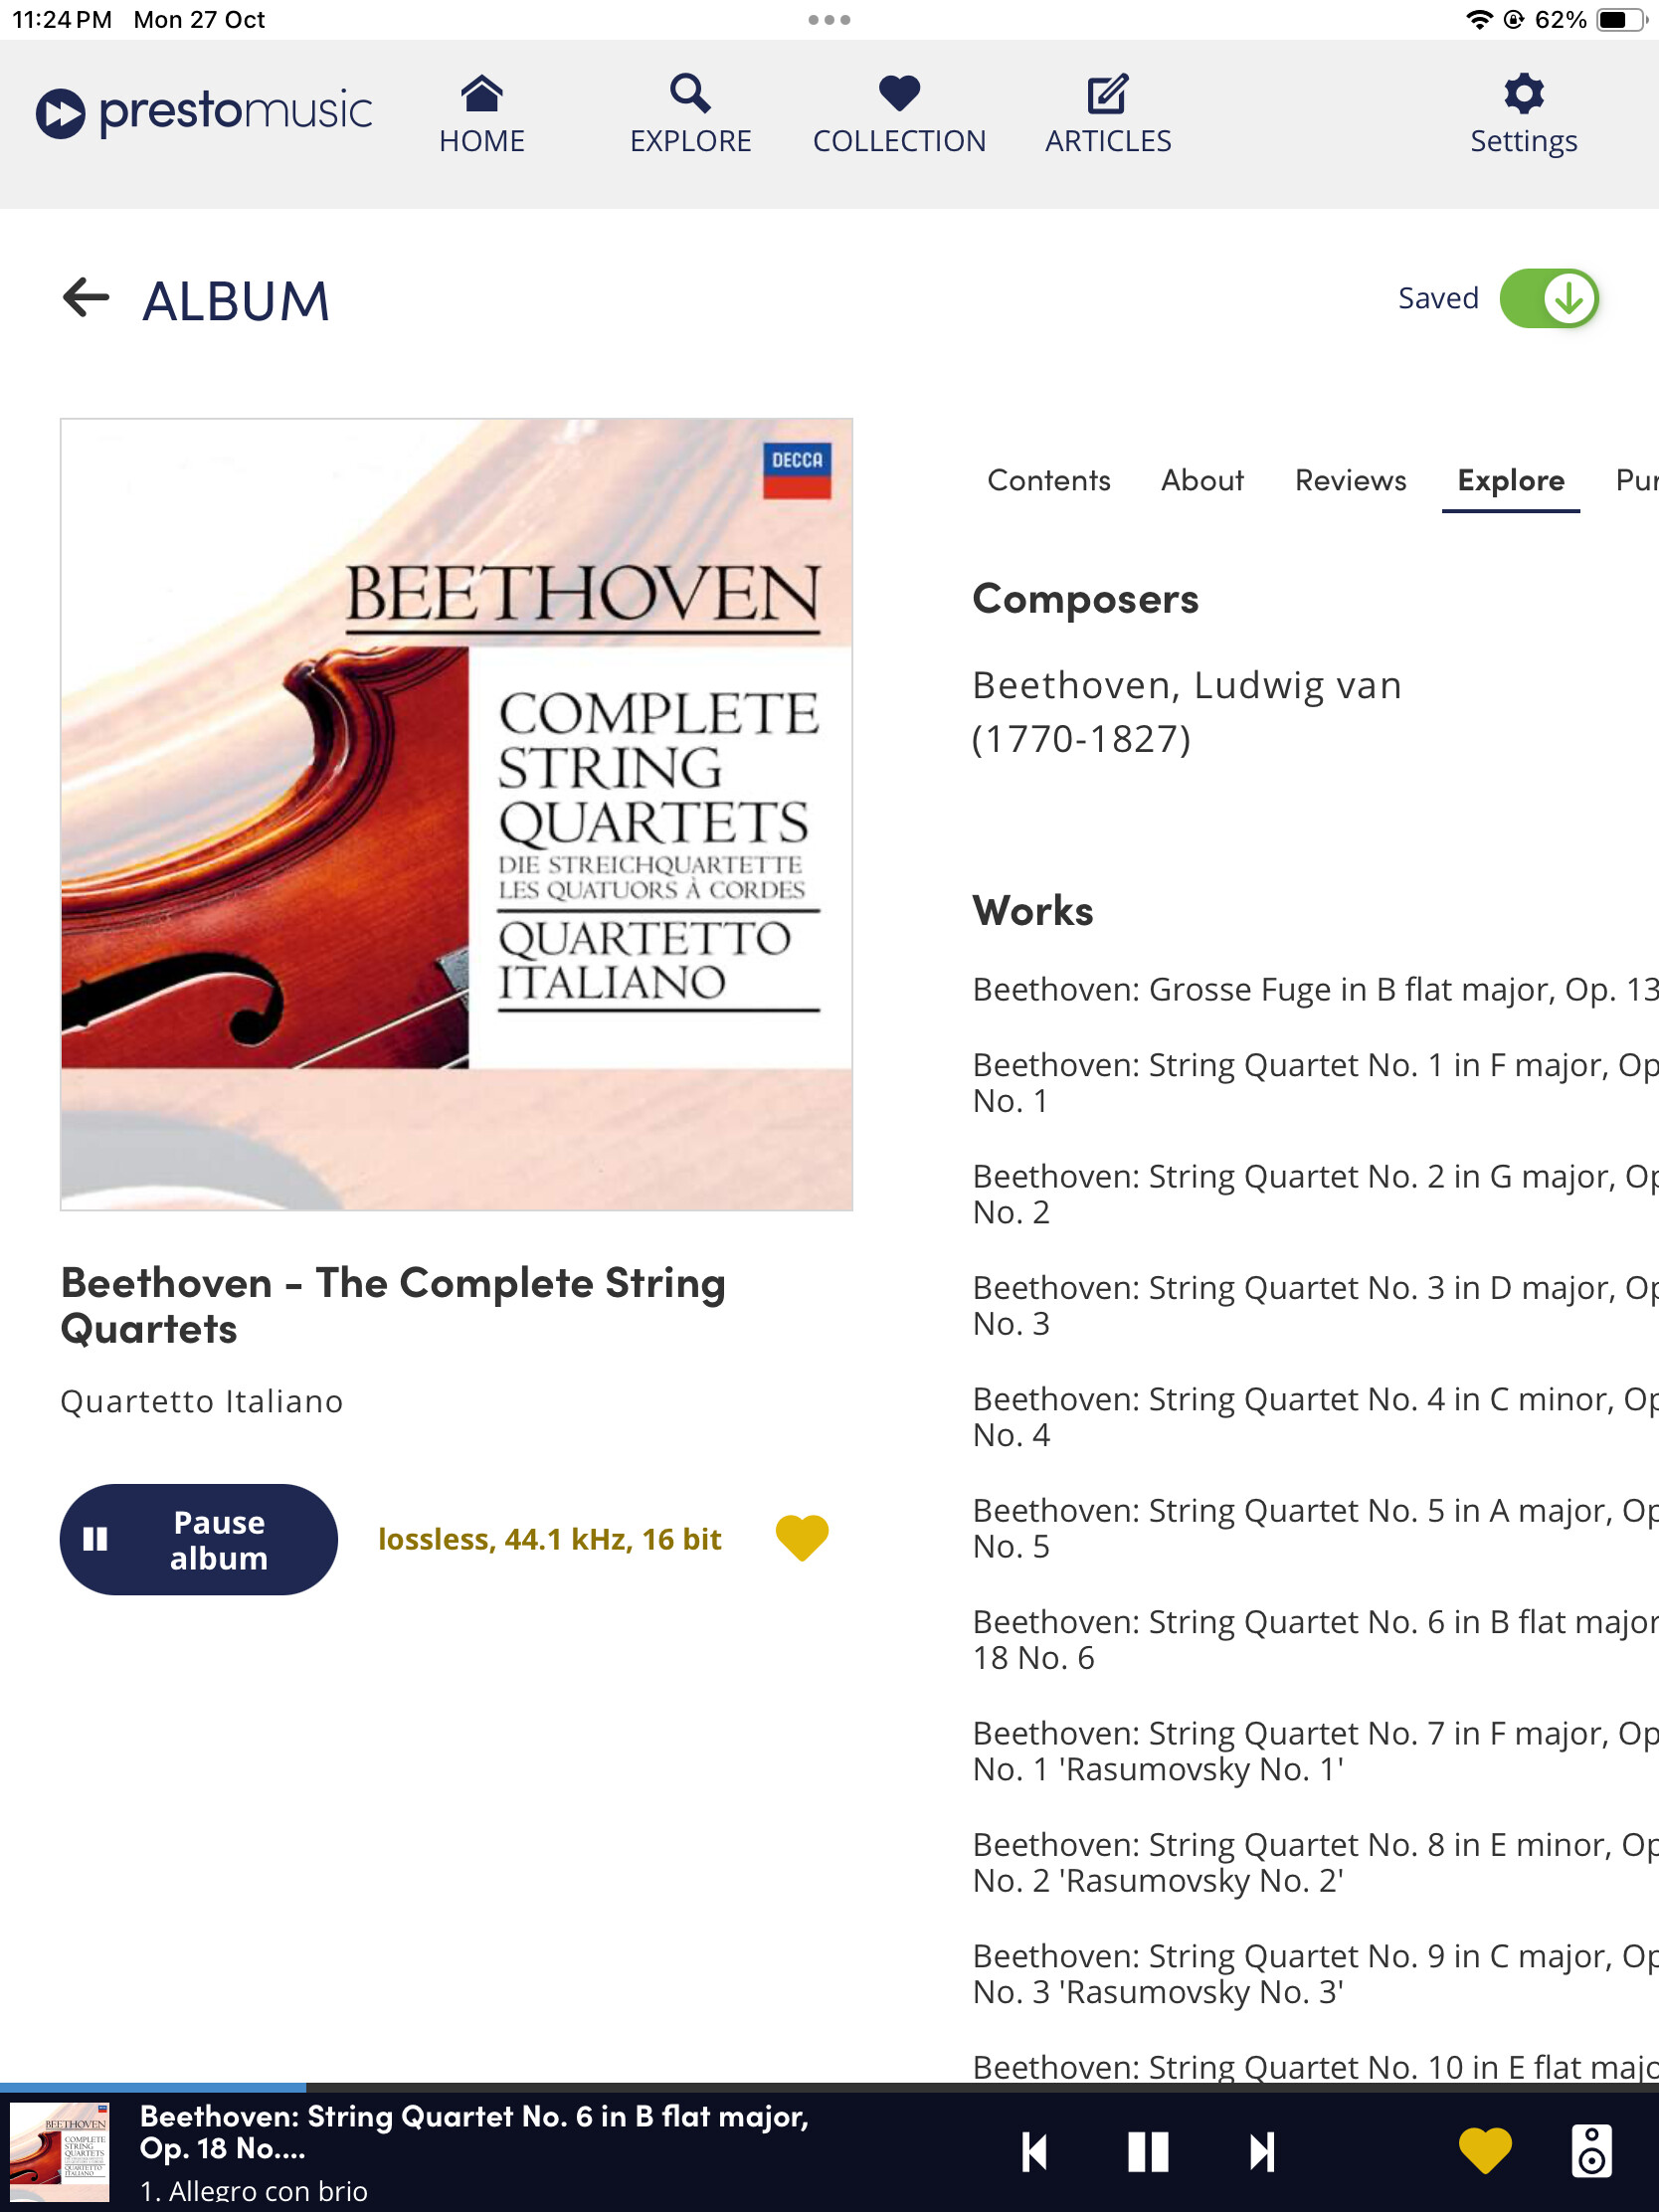Open the About tab
The width and height of the screenshot is (1659, 2212).
(1201, 481)
